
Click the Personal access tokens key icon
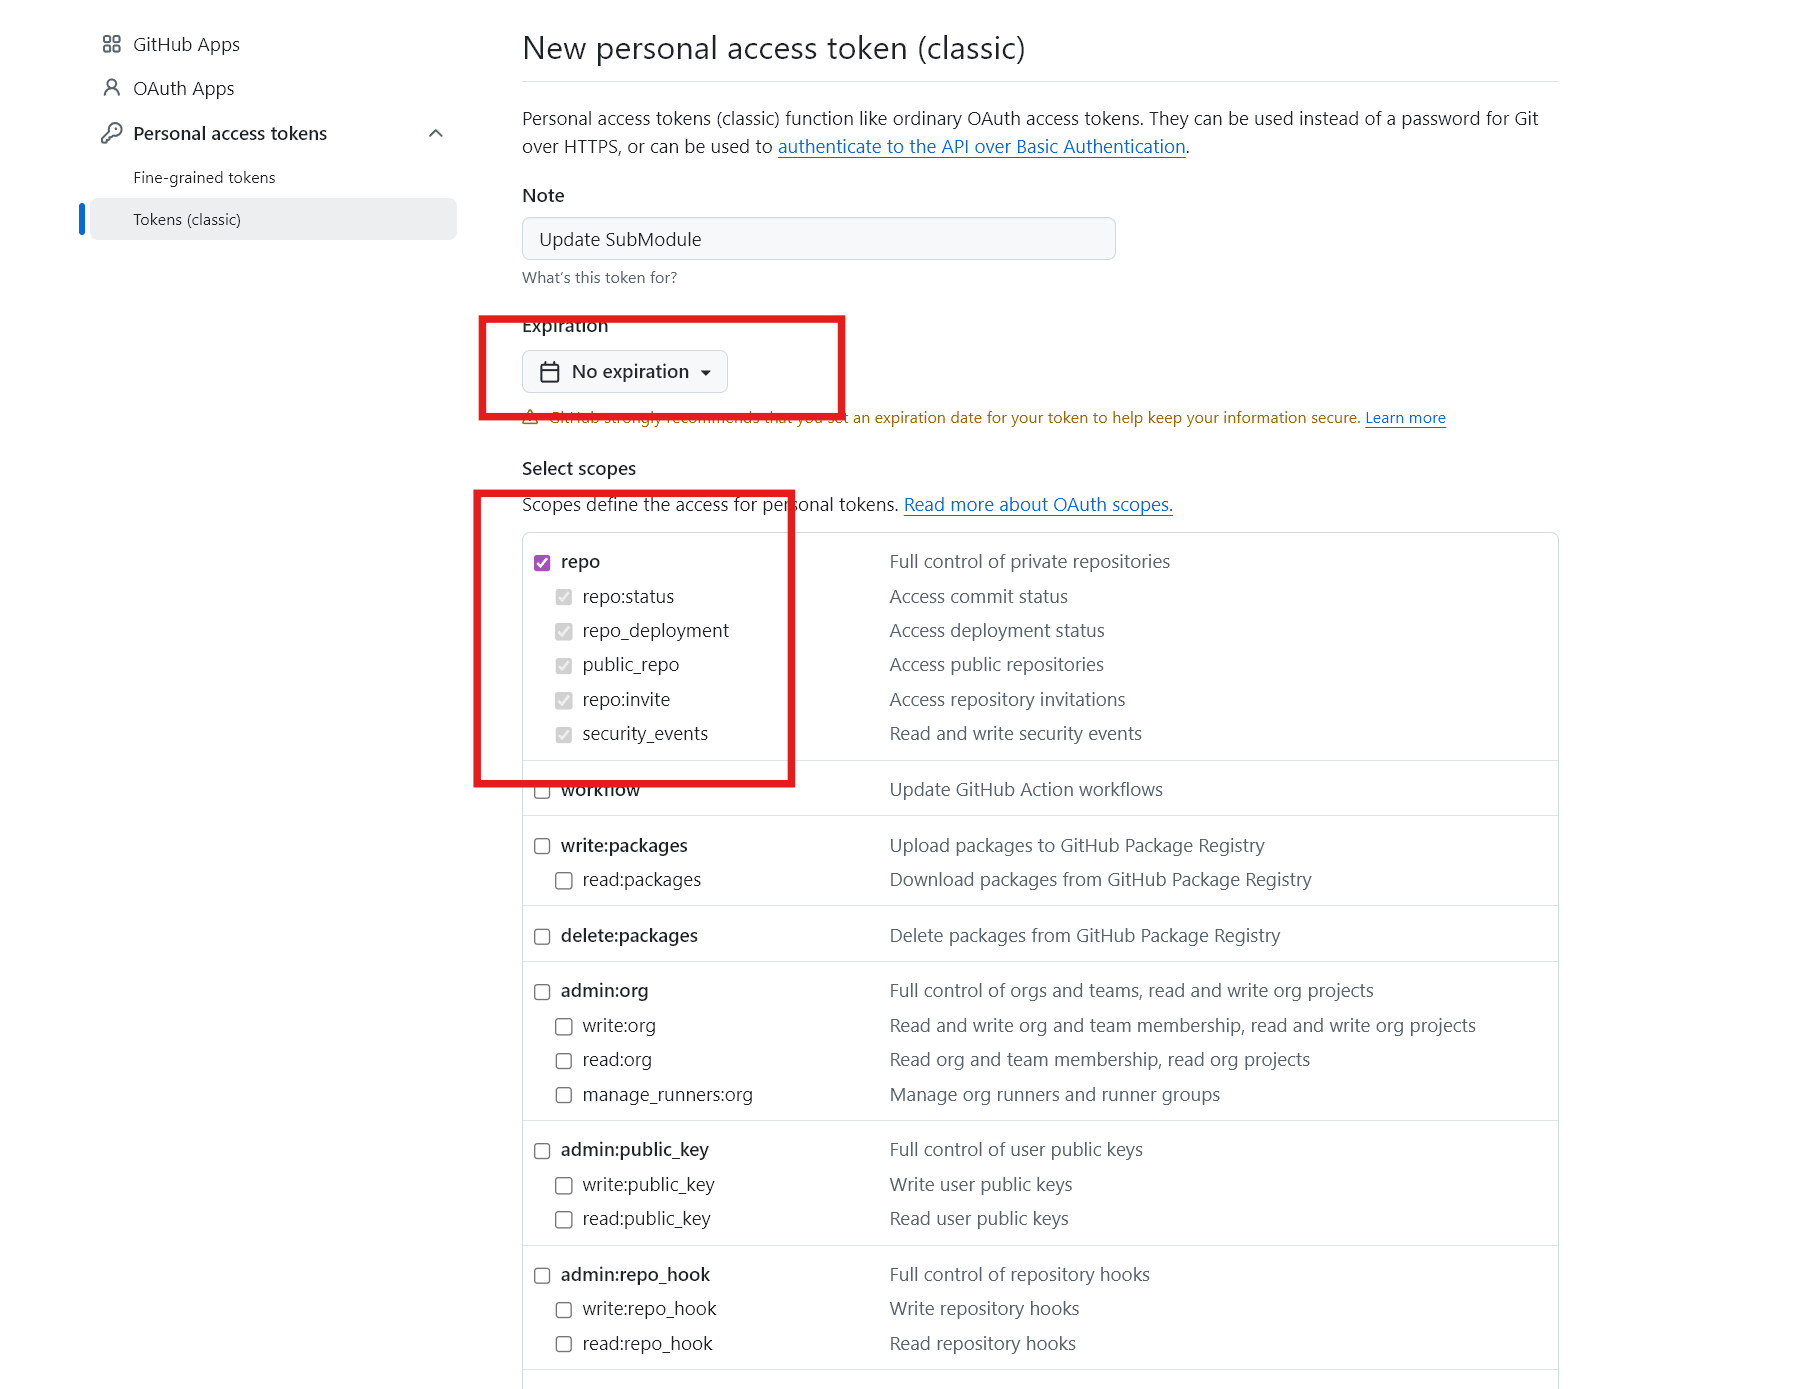click(112, 133)
